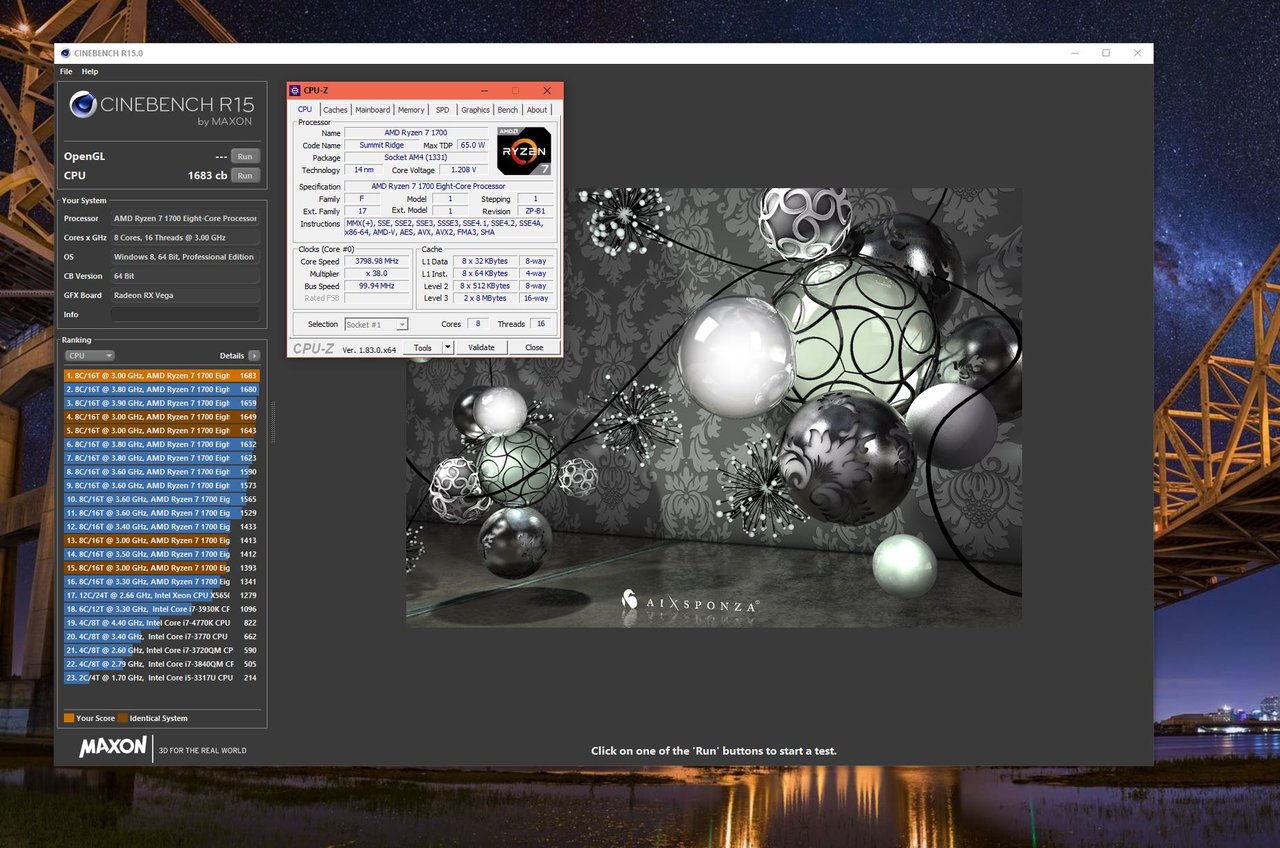The image size is (1280, 848).
Task: Select ranking row 12 at 3.40 GHz
Action: click(162, 526)
